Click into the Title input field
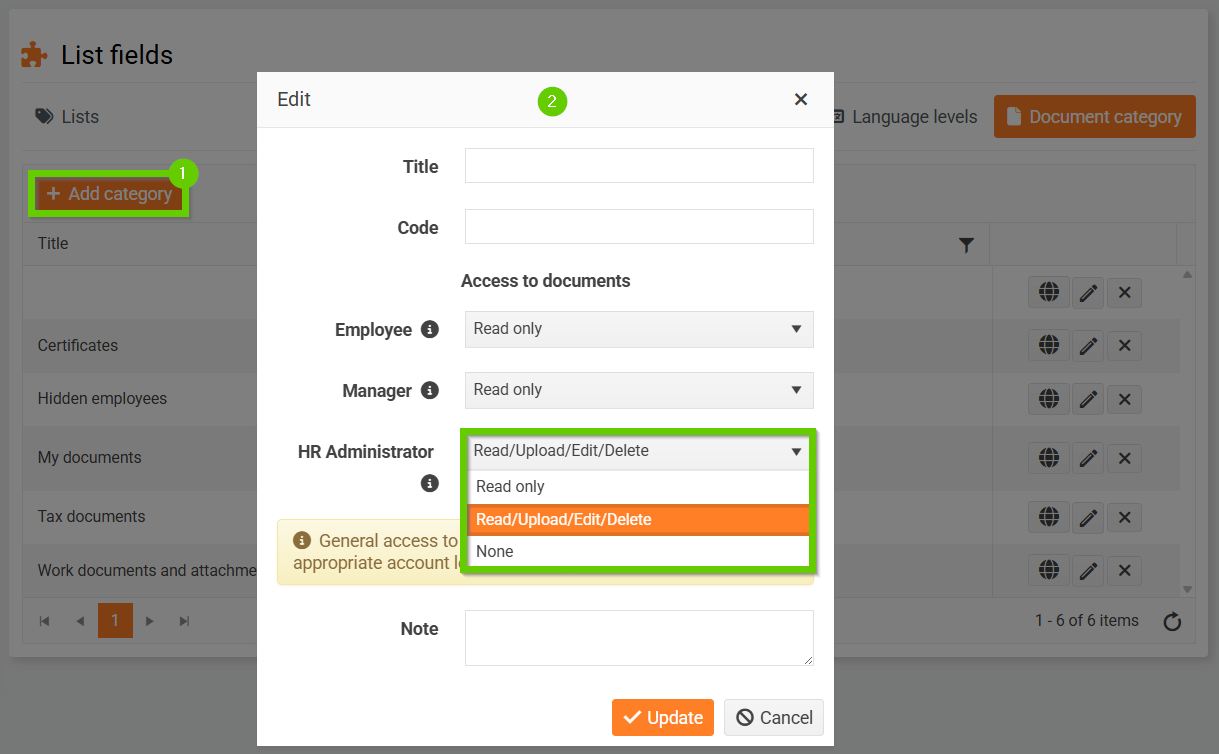This screenshot has width=1219, height=754. [639, 166]
